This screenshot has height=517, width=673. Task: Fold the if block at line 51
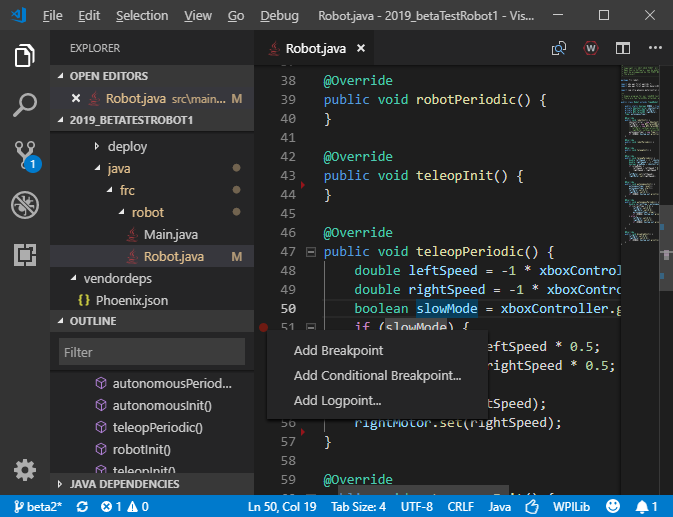tap(310, 328)
